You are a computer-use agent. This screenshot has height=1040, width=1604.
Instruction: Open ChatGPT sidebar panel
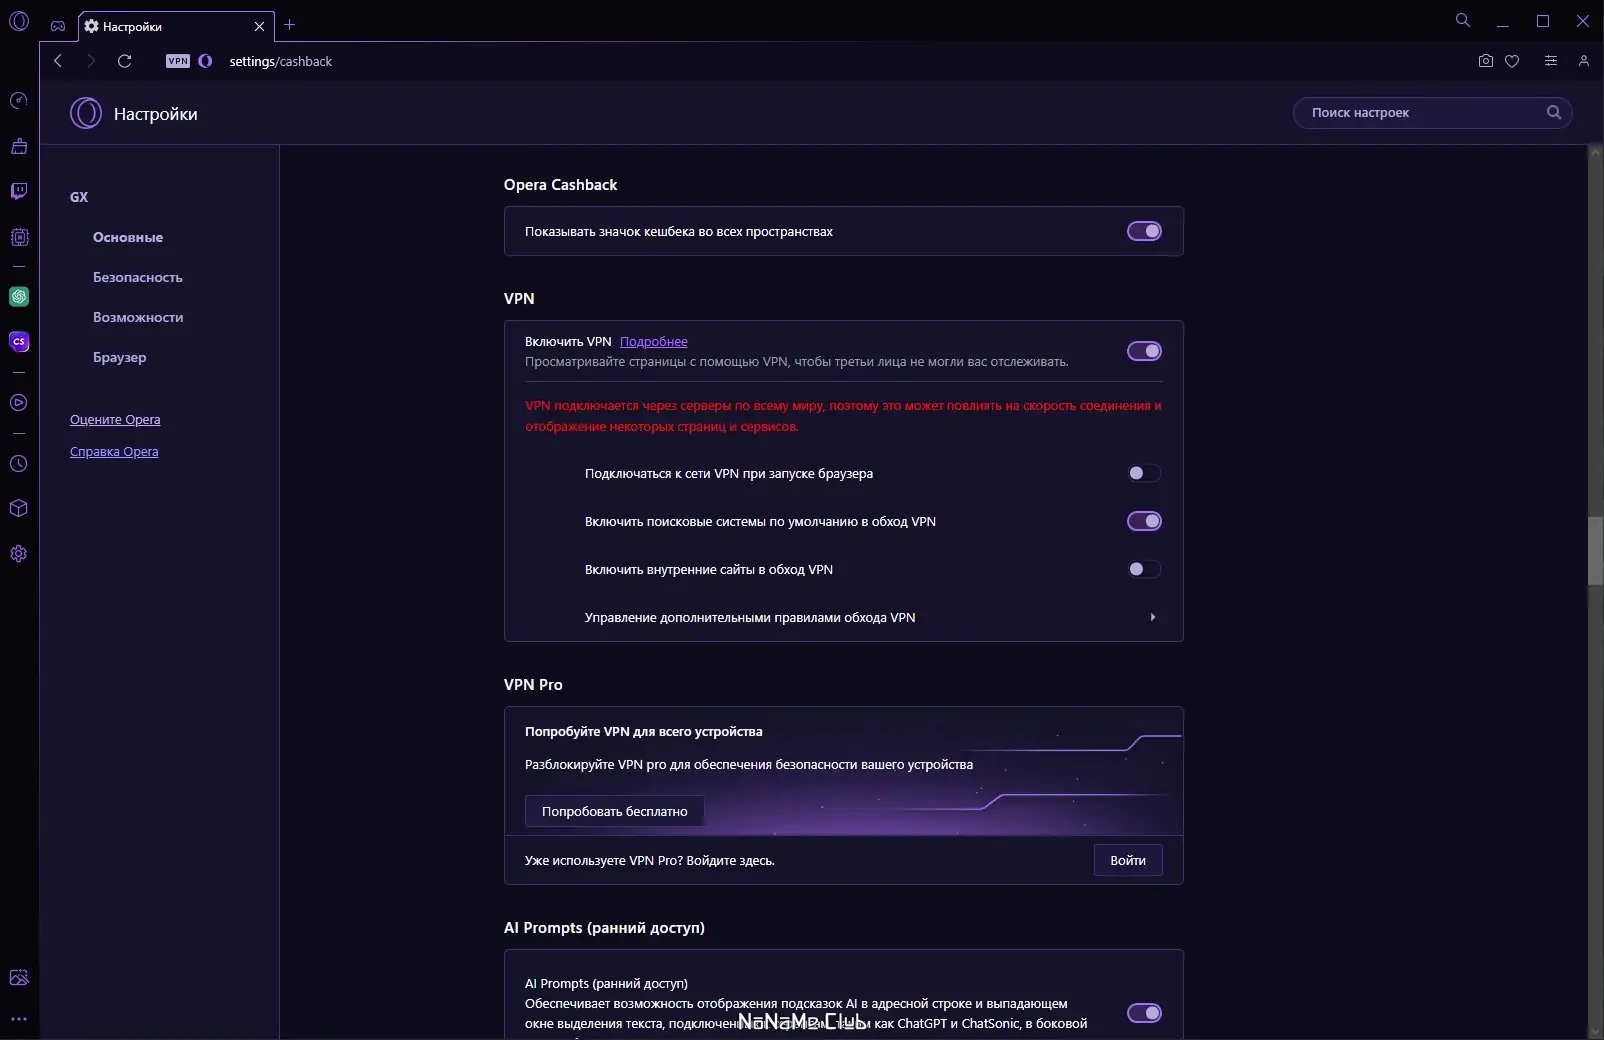19,297
